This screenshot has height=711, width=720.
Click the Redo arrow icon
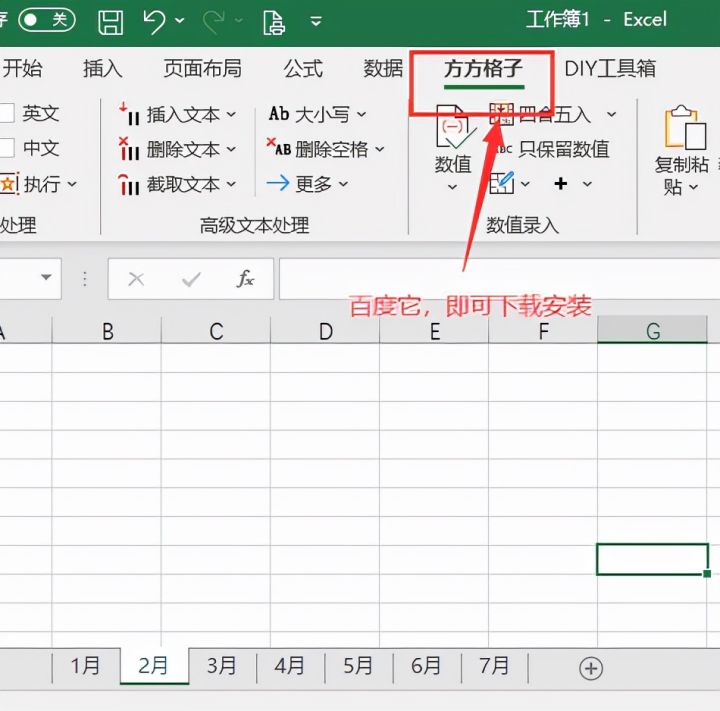tap(214, 22)
